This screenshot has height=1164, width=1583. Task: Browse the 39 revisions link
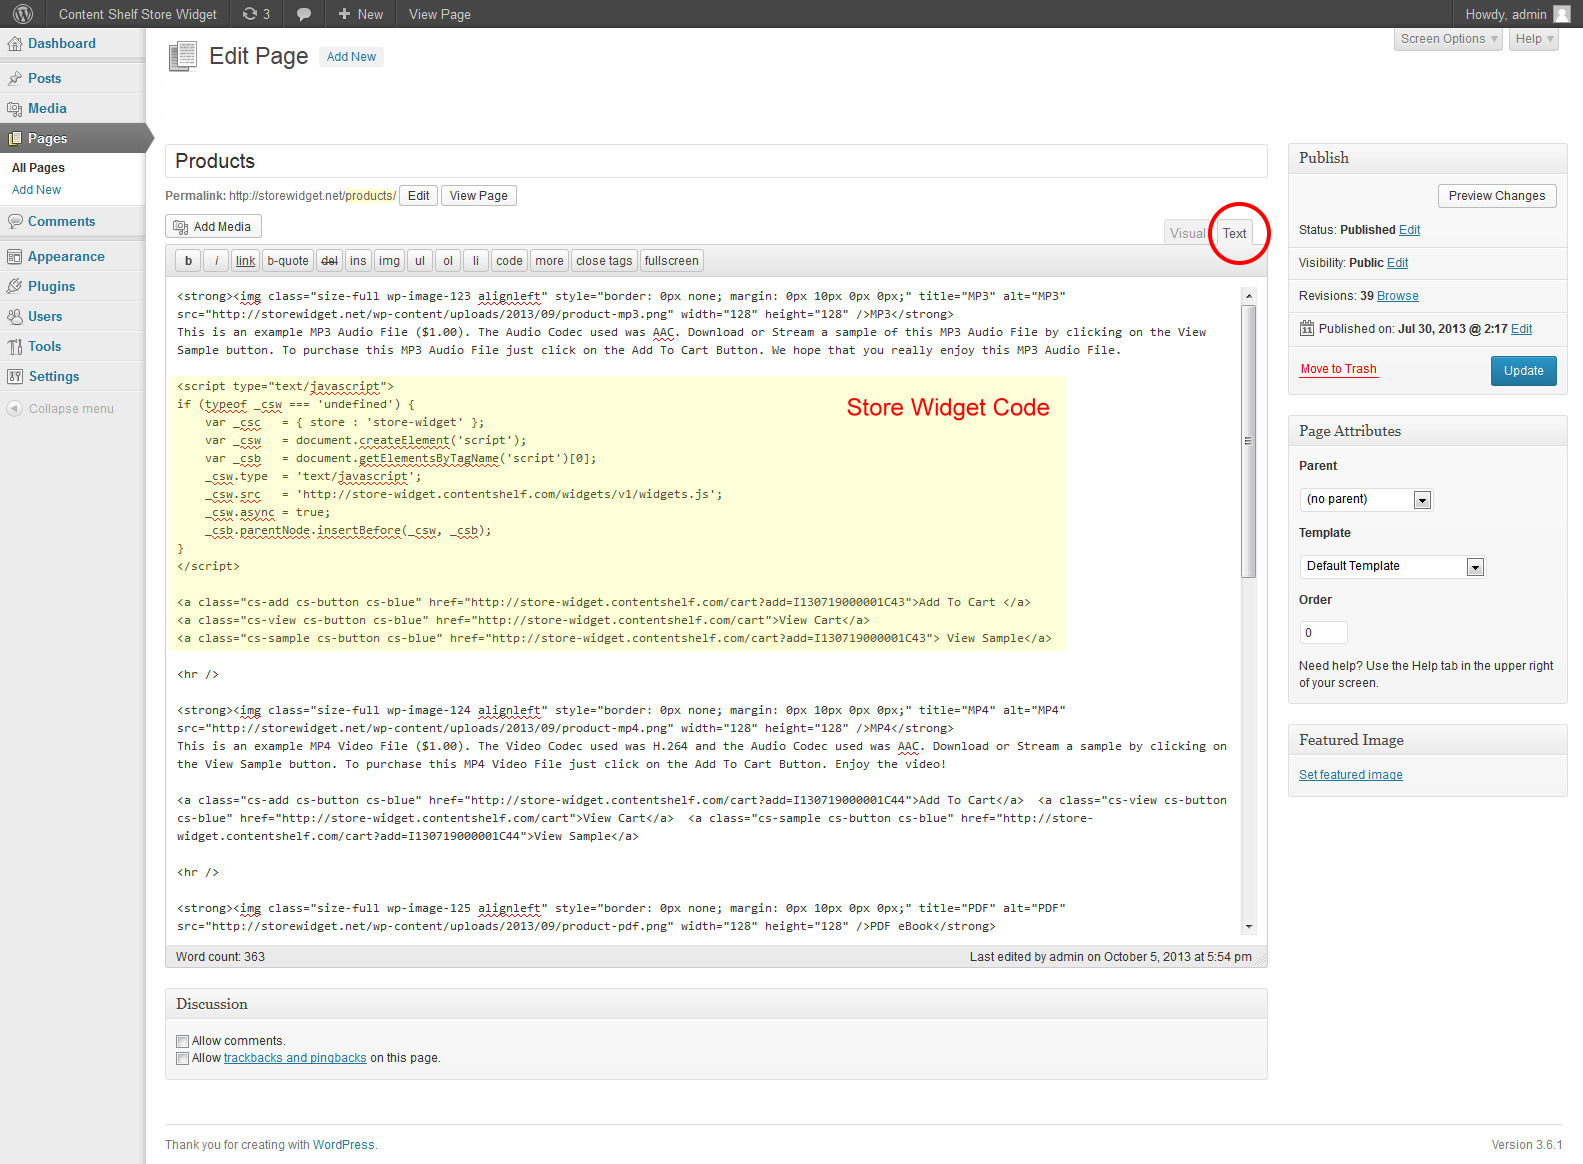tap(1397, 296)
